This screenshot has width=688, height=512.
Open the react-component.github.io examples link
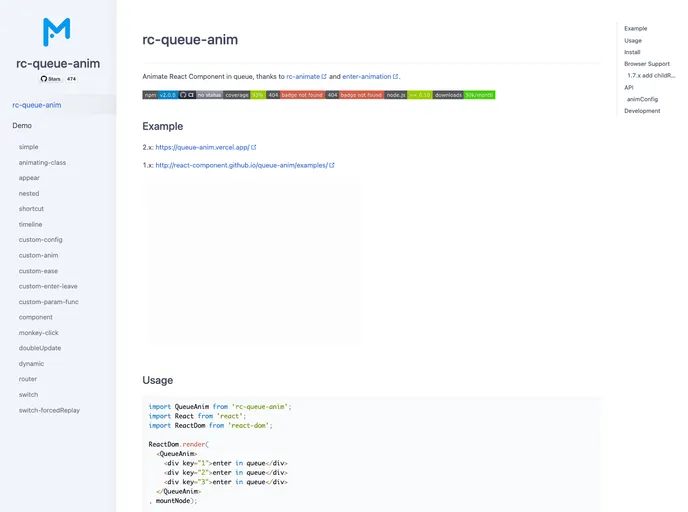pyautogui.click(x=241, y=165)
